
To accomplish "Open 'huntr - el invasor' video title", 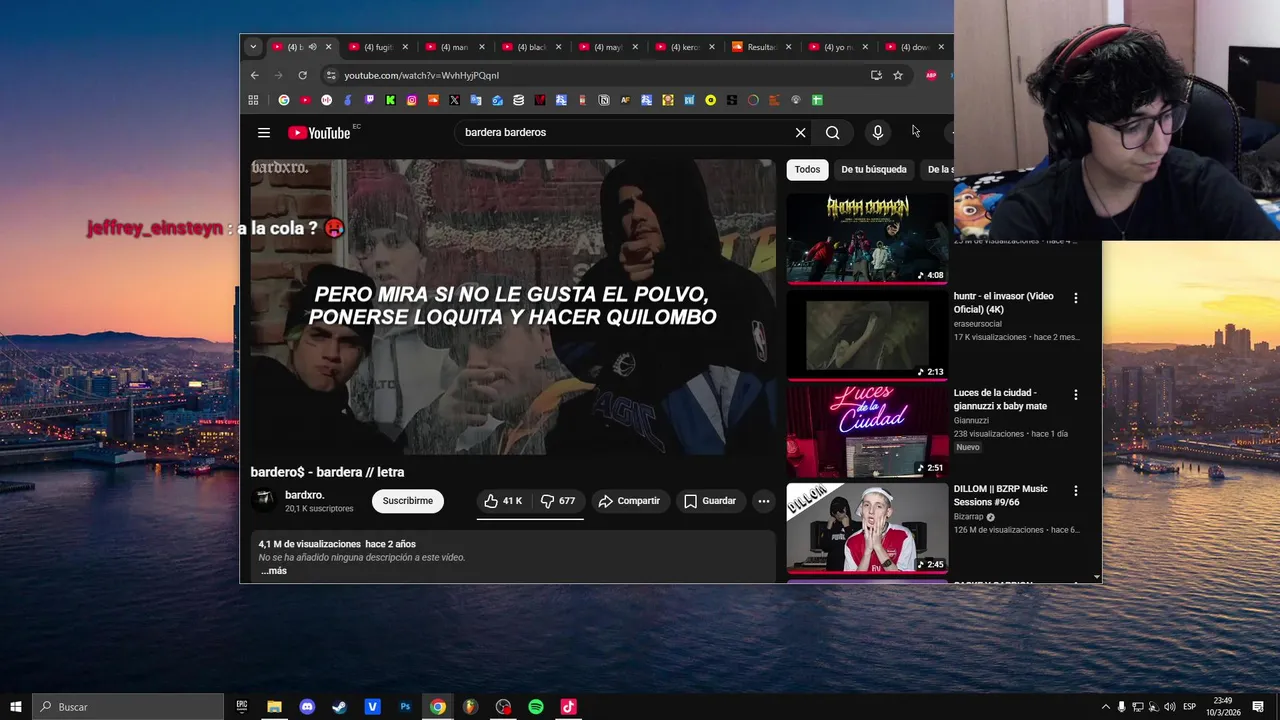I will pyautogui.click(x=1004, y=303).
